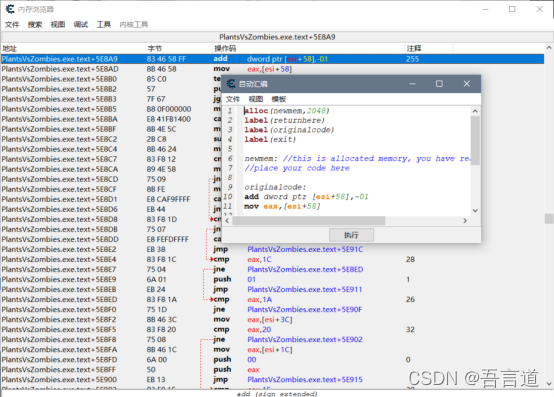The height and width of the screenshot is (397, 554).
Task: Click the bytes cell 83 F8 1A
Action: point(162,300)
